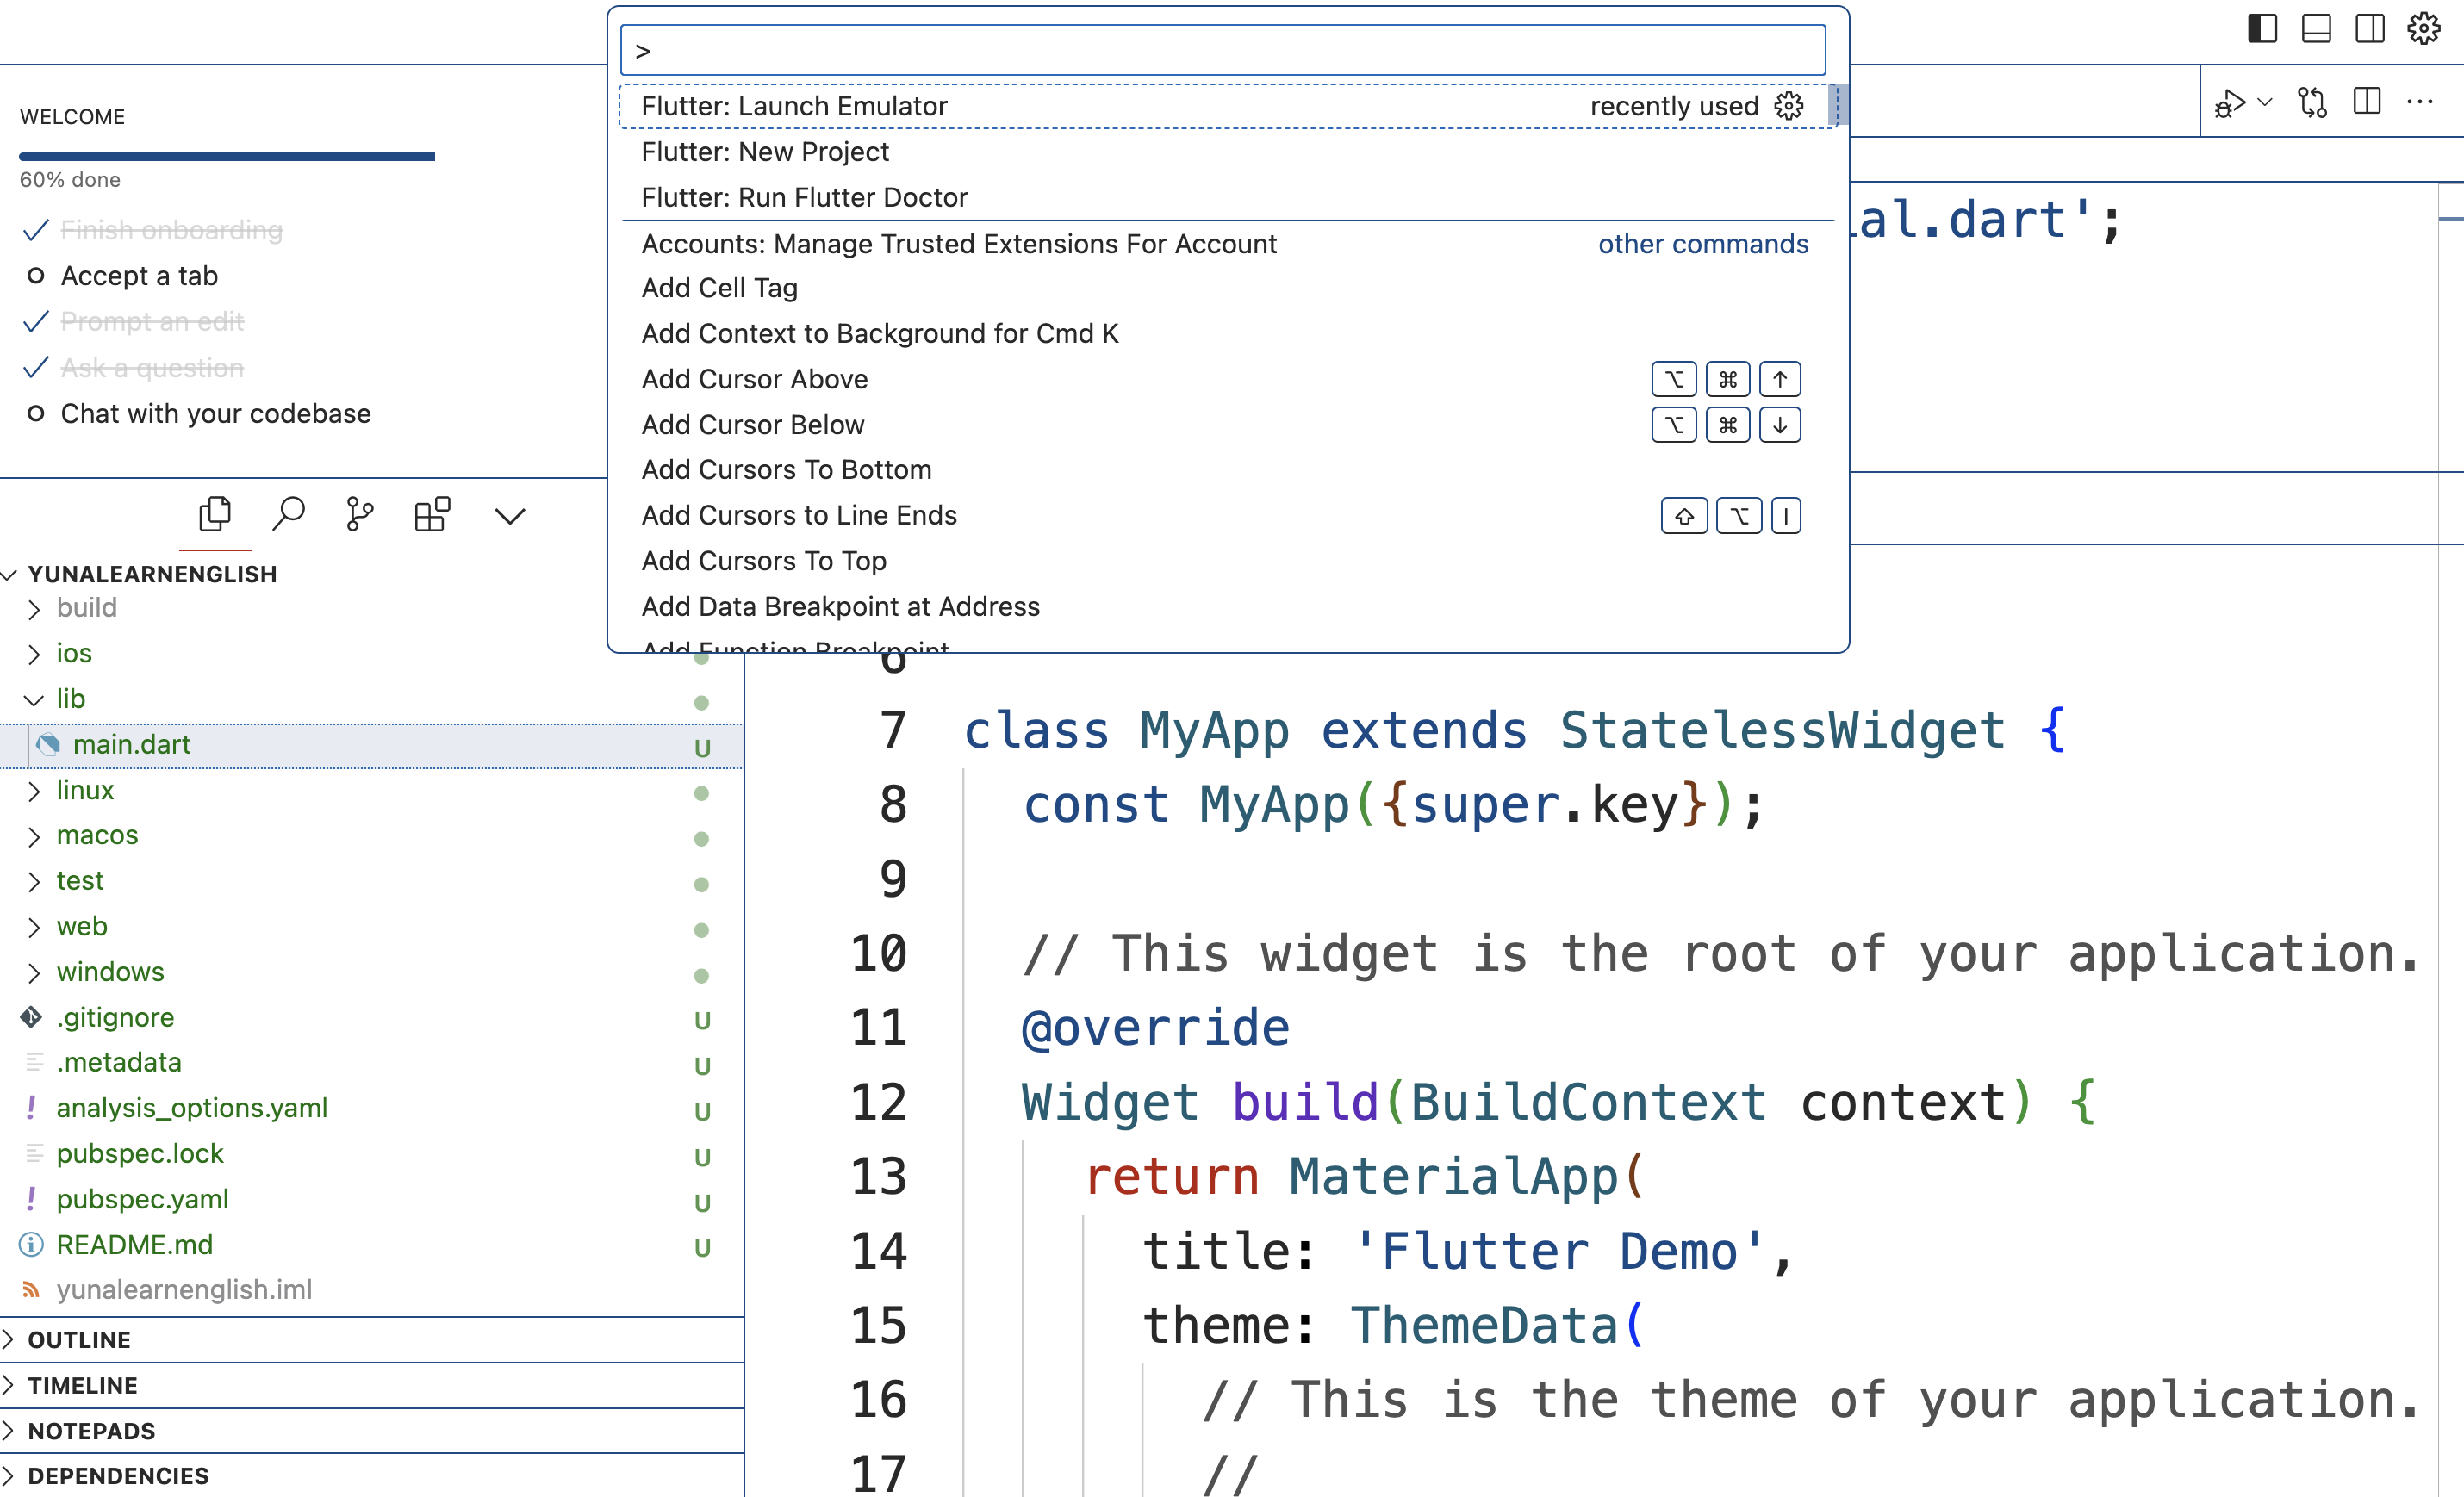Open editor more actions ellipsis
Screen dimensions: 2464x1497
tap(2419, 102)
